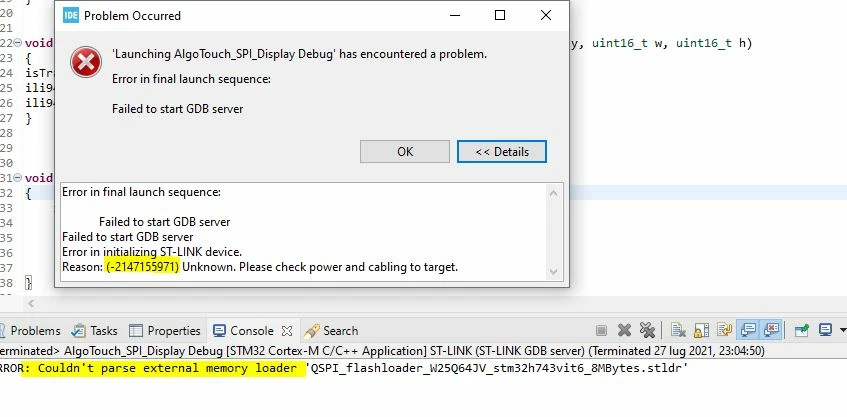Collapse the function fold at line 22
The height and width of the screenshot is (417, 847).
tap(18, 43)
